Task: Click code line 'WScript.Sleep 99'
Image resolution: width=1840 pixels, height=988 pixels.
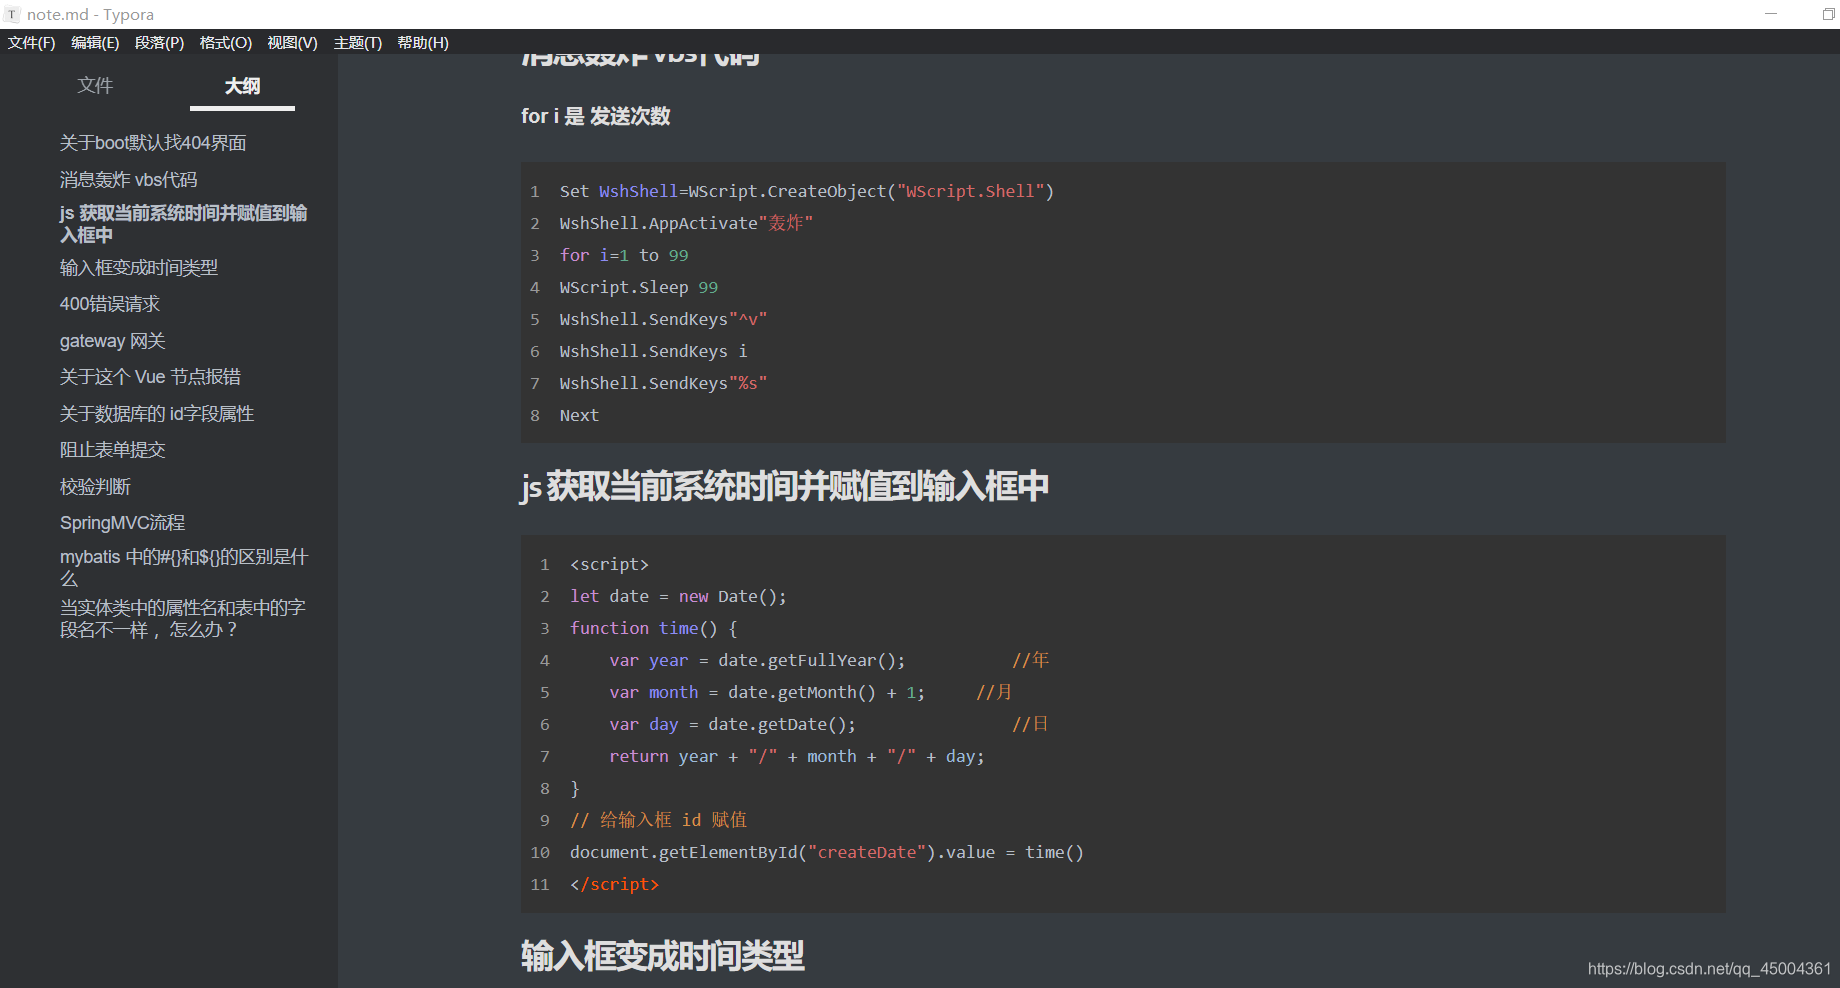Action: (639, 287)
